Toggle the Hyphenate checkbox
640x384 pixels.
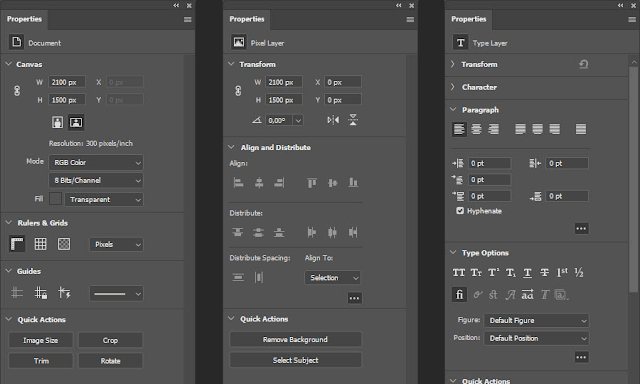[x=460, y=211]
